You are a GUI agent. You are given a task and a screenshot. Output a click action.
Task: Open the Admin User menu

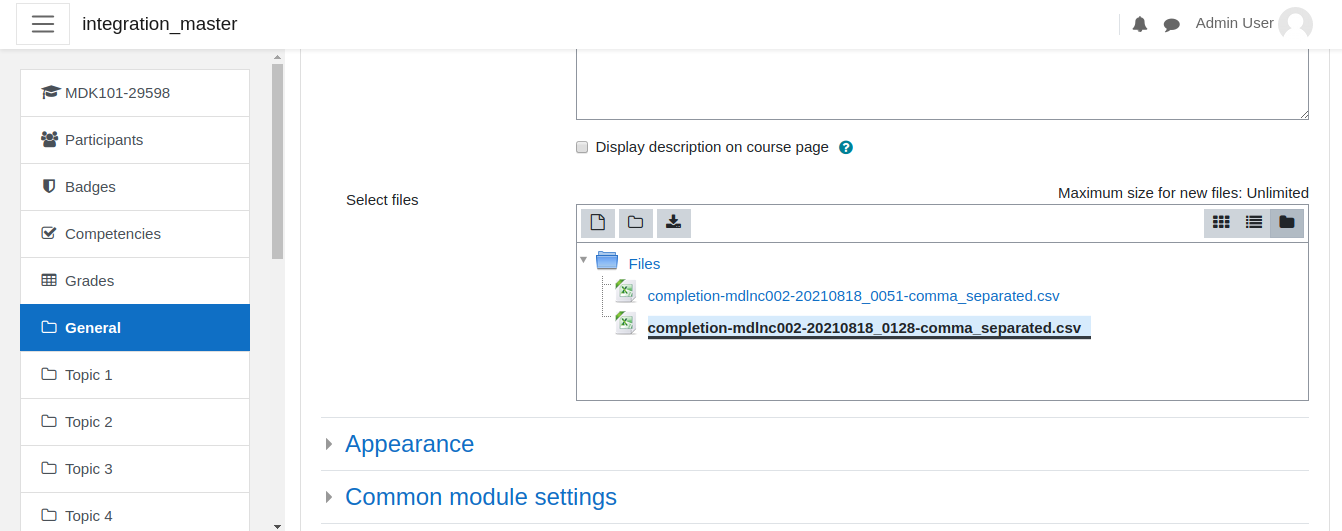1254,24
